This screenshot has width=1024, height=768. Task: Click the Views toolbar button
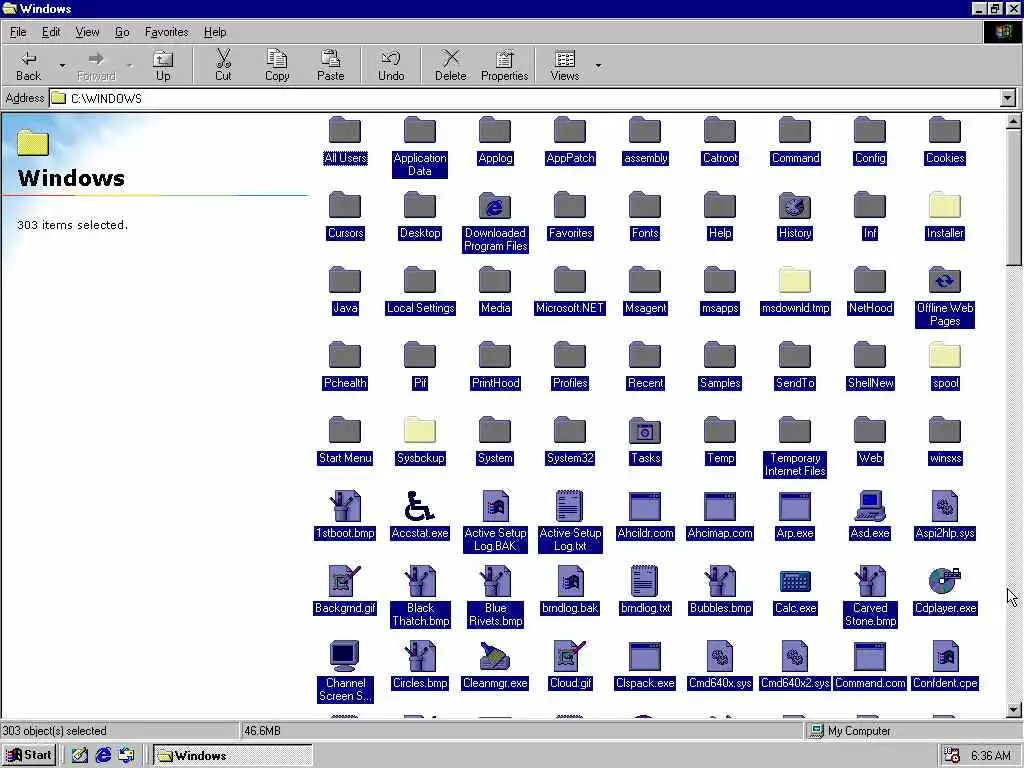[x=565, y=66]
